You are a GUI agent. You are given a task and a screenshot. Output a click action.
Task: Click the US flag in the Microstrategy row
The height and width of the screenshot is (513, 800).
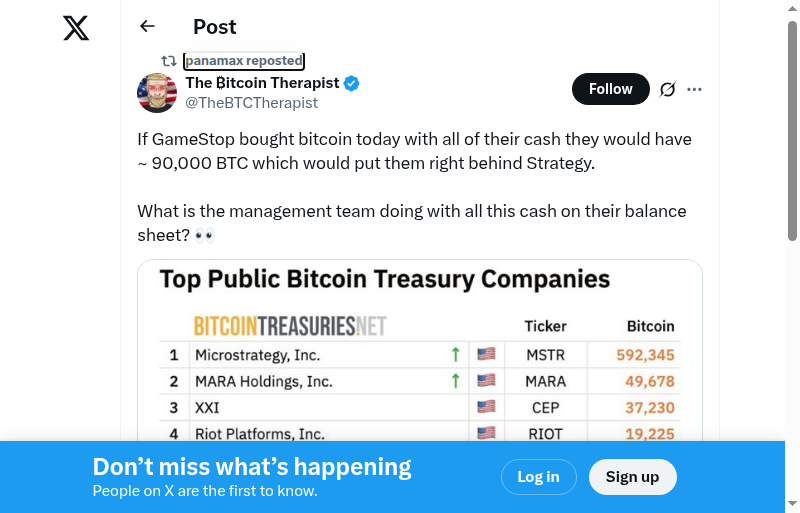(486, 354)
